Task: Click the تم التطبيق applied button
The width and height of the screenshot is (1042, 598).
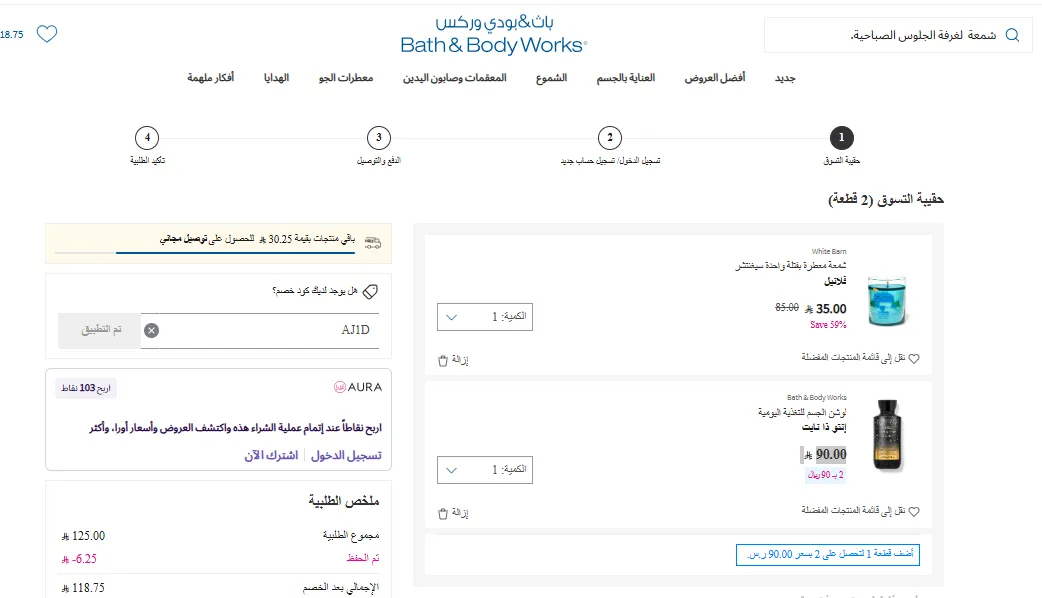Action: click(x=100, y=330)
